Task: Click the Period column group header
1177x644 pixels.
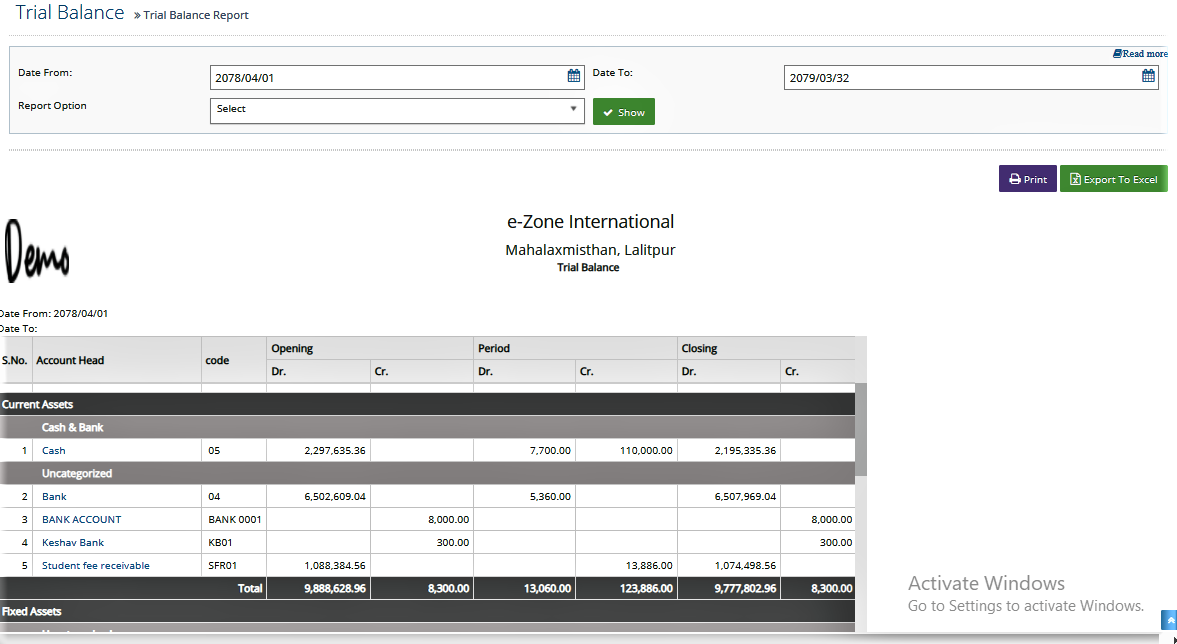Action: (x=576, y=348)
